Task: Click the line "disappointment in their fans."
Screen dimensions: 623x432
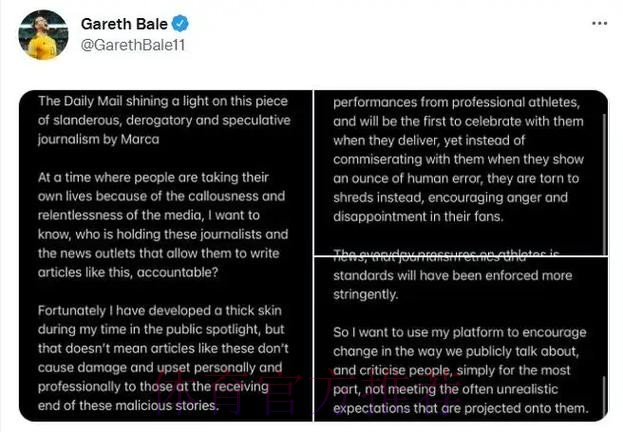Action: (418, 215)
